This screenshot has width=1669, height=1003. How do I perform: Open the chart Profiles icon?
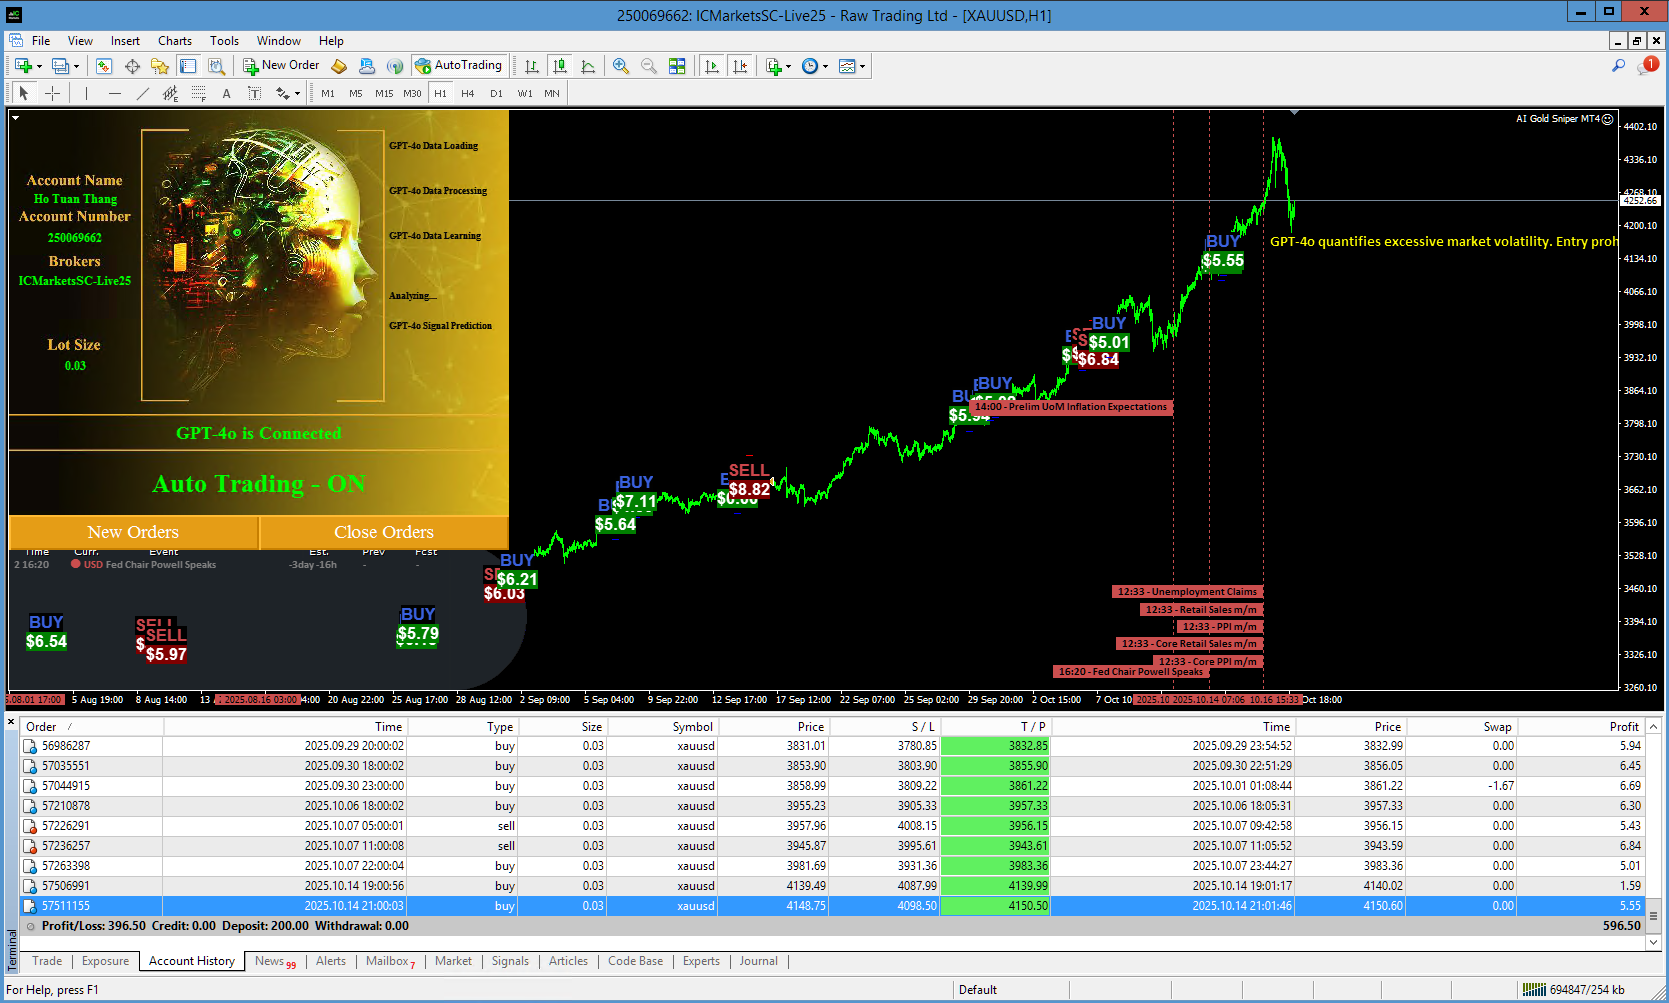(x=60, y=66)
